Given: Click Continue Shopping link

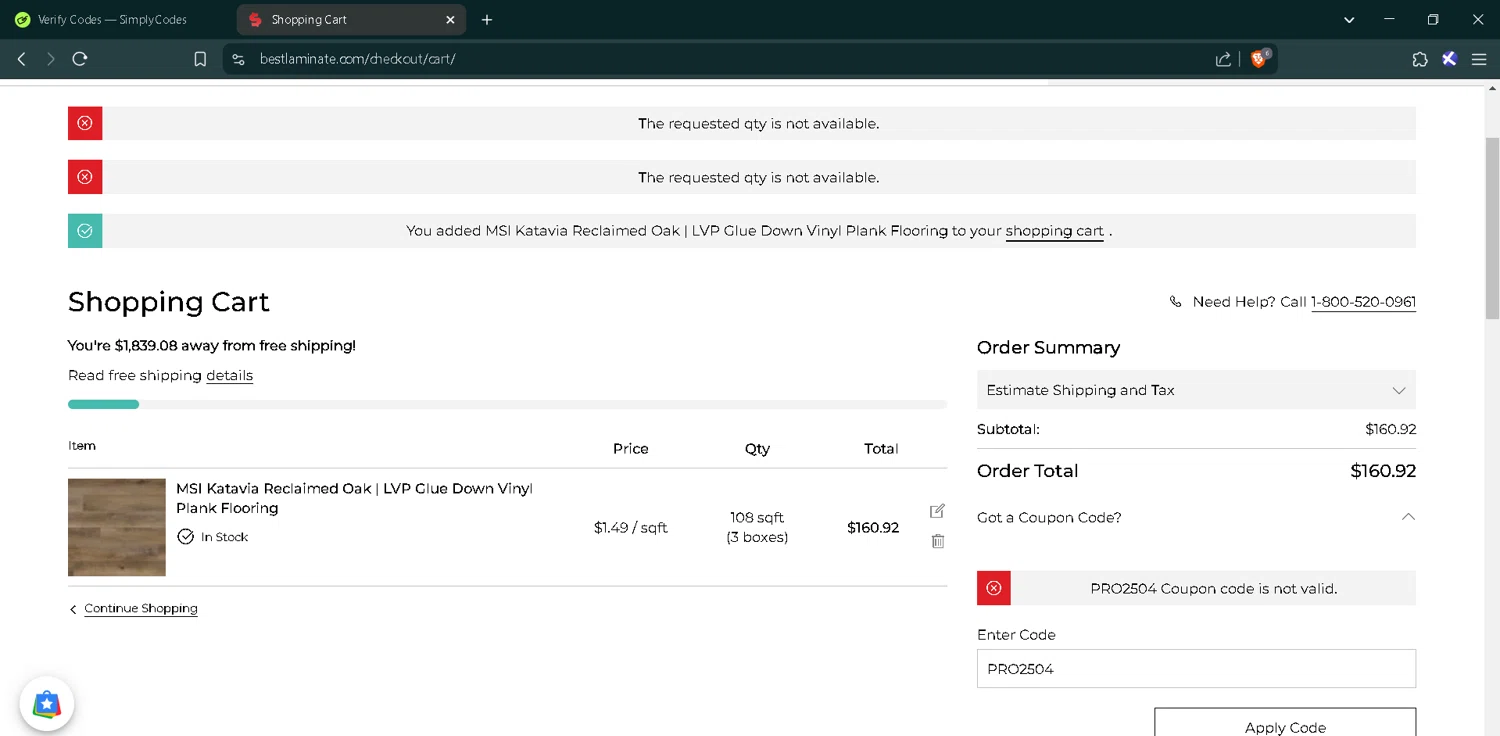Looking at the screenshot, I should point(141,608).
